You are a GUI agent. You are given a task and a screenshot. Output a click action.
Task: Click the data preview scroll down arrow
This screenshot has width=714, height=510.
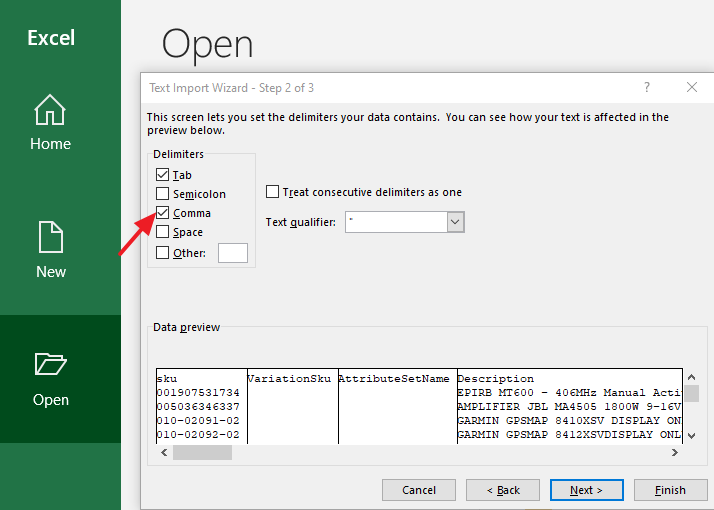click(691, 436)
